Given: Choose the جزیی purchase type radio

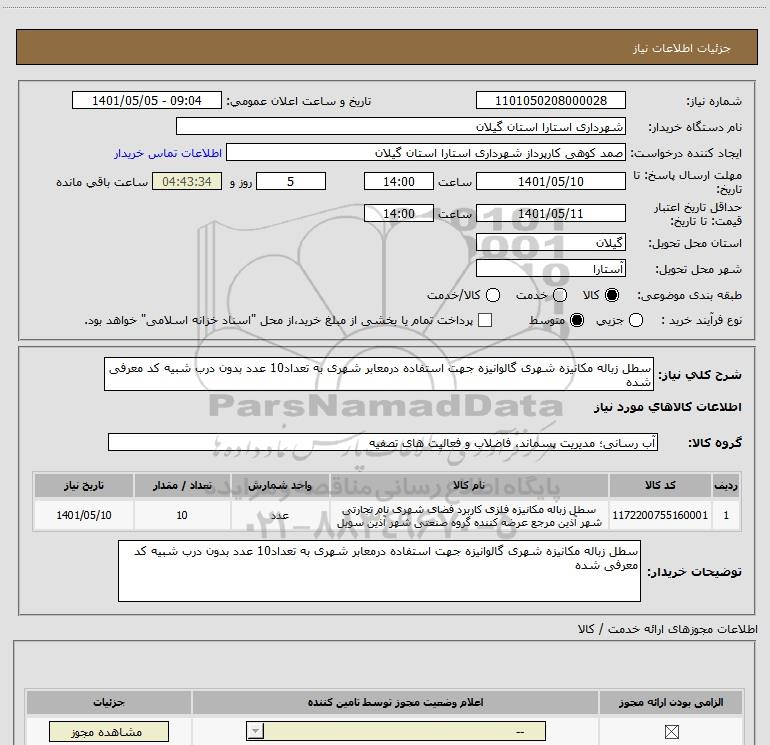Looking at the screenshot, I should pyautogui.click(x=636, y=320).
